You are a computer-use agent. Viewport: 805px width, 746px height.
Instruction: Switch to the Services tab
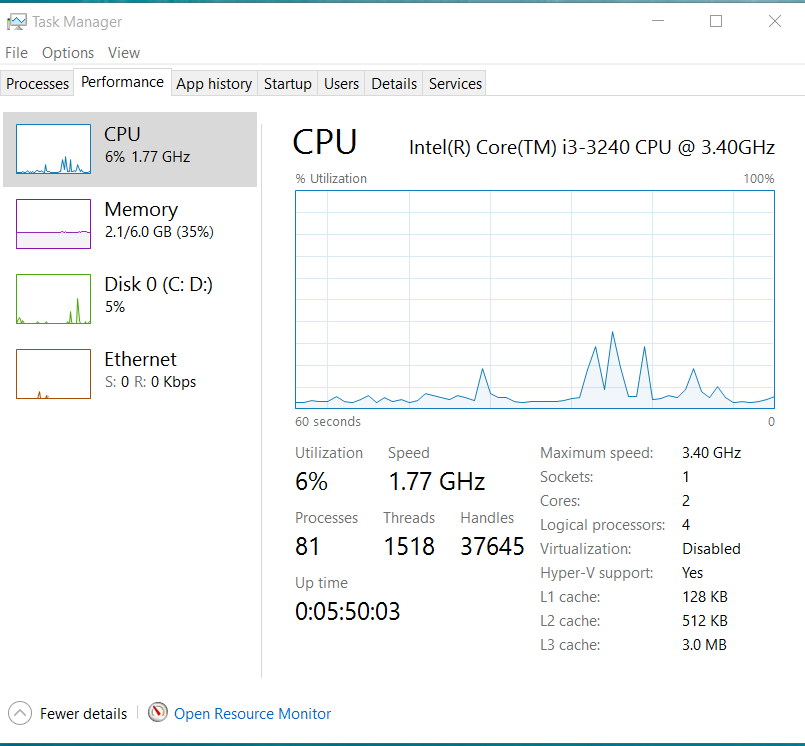456,84
